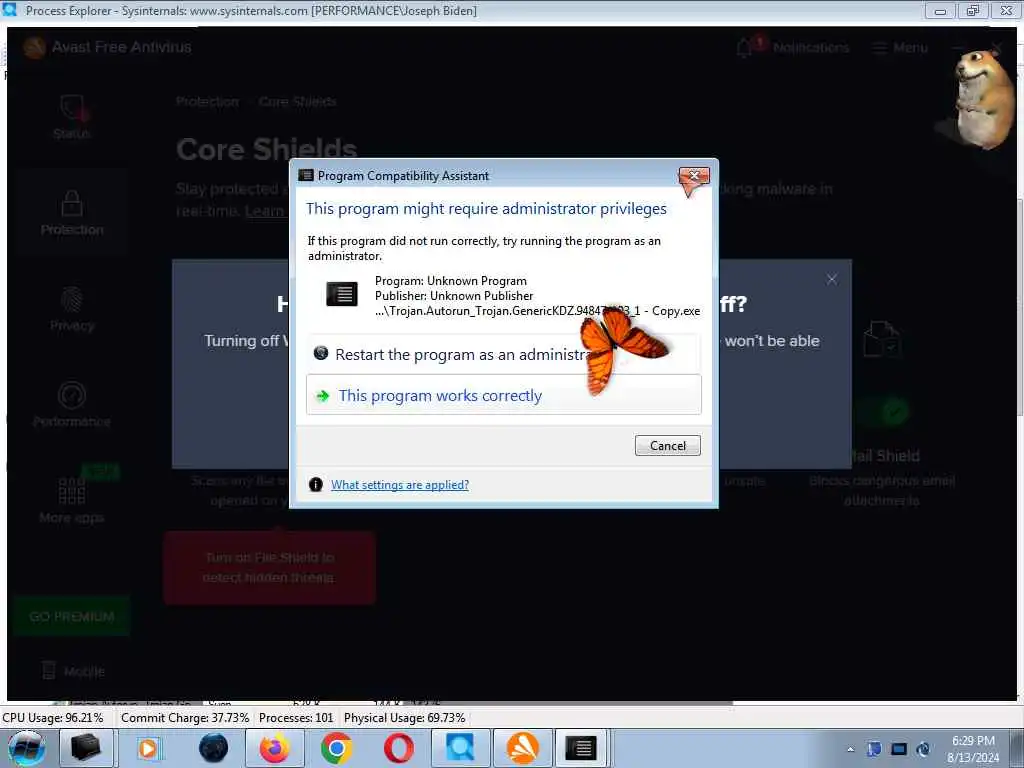1024x768 pixels.
Task: Switch to Process Explorer in taskbar
Action: [x=460, y=748]
